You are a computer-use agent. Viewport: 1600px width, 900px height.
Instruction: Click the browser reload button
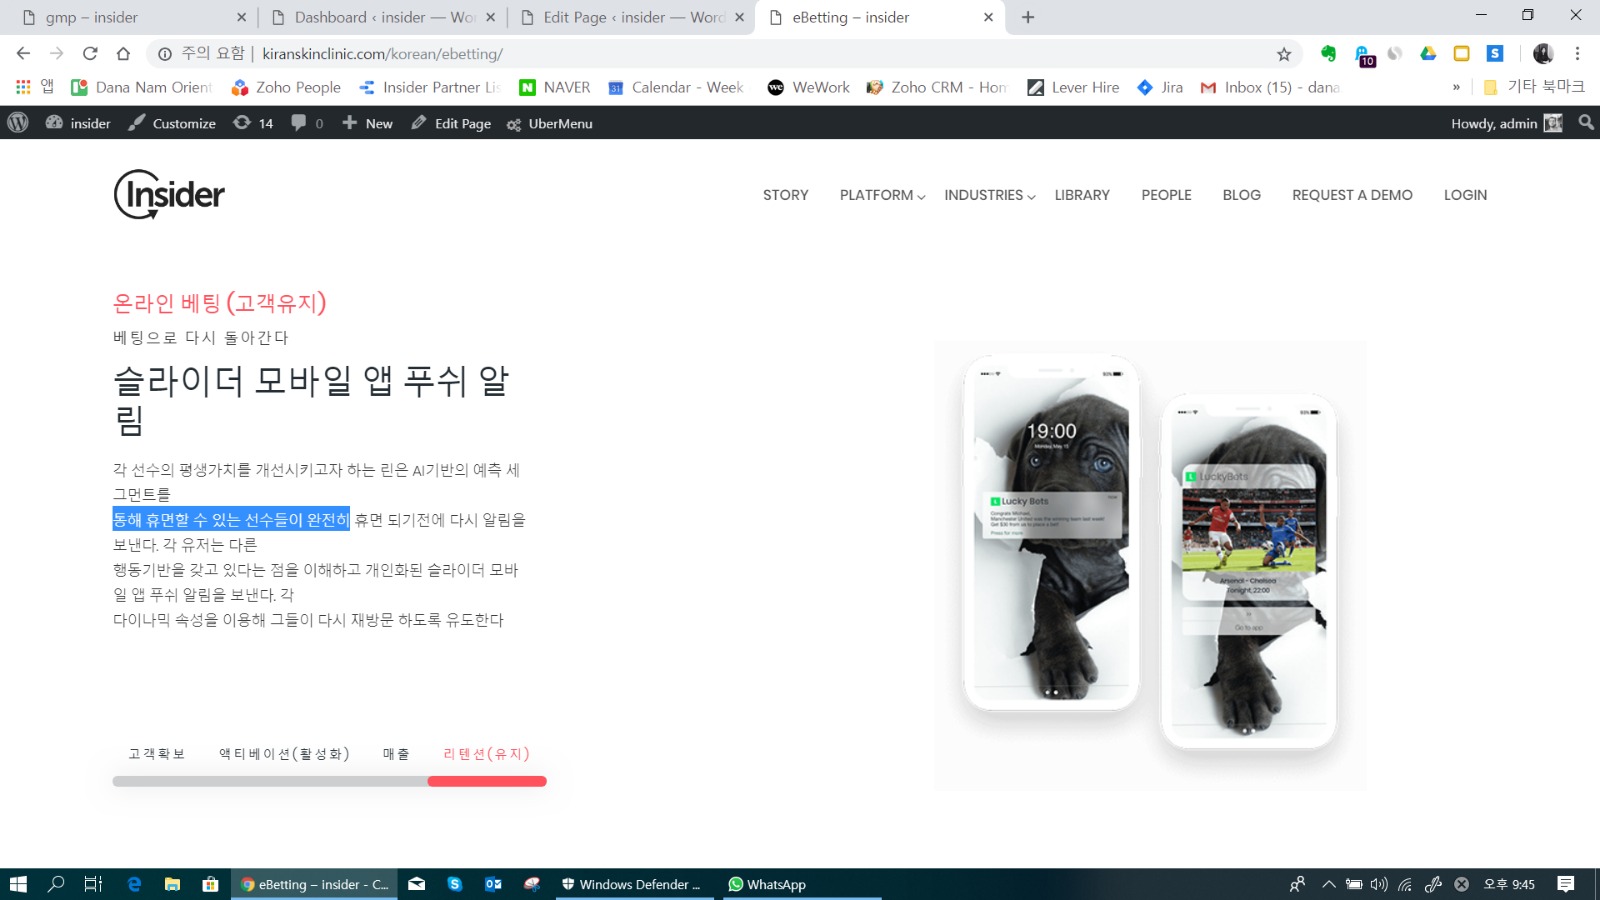tap(90, 54)
